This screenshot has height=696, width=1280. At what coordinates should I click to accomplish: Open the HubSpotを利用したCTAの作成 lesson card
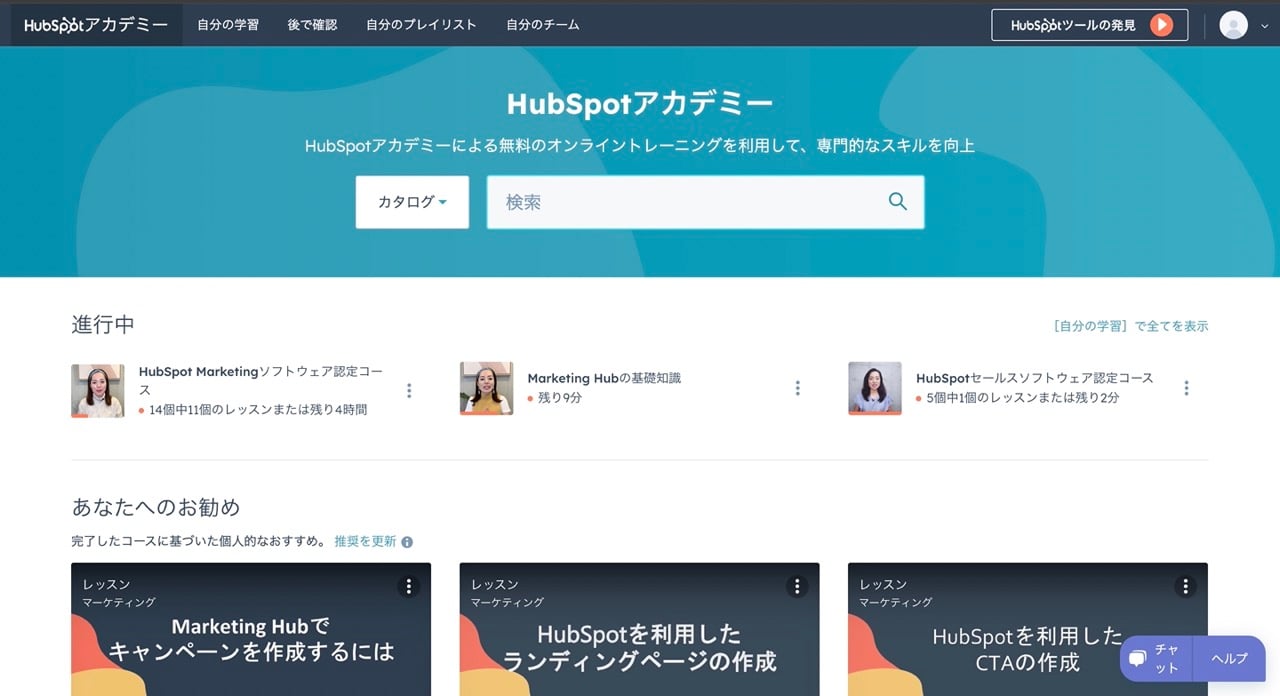pyautogui.click(x=1028, y=629)
